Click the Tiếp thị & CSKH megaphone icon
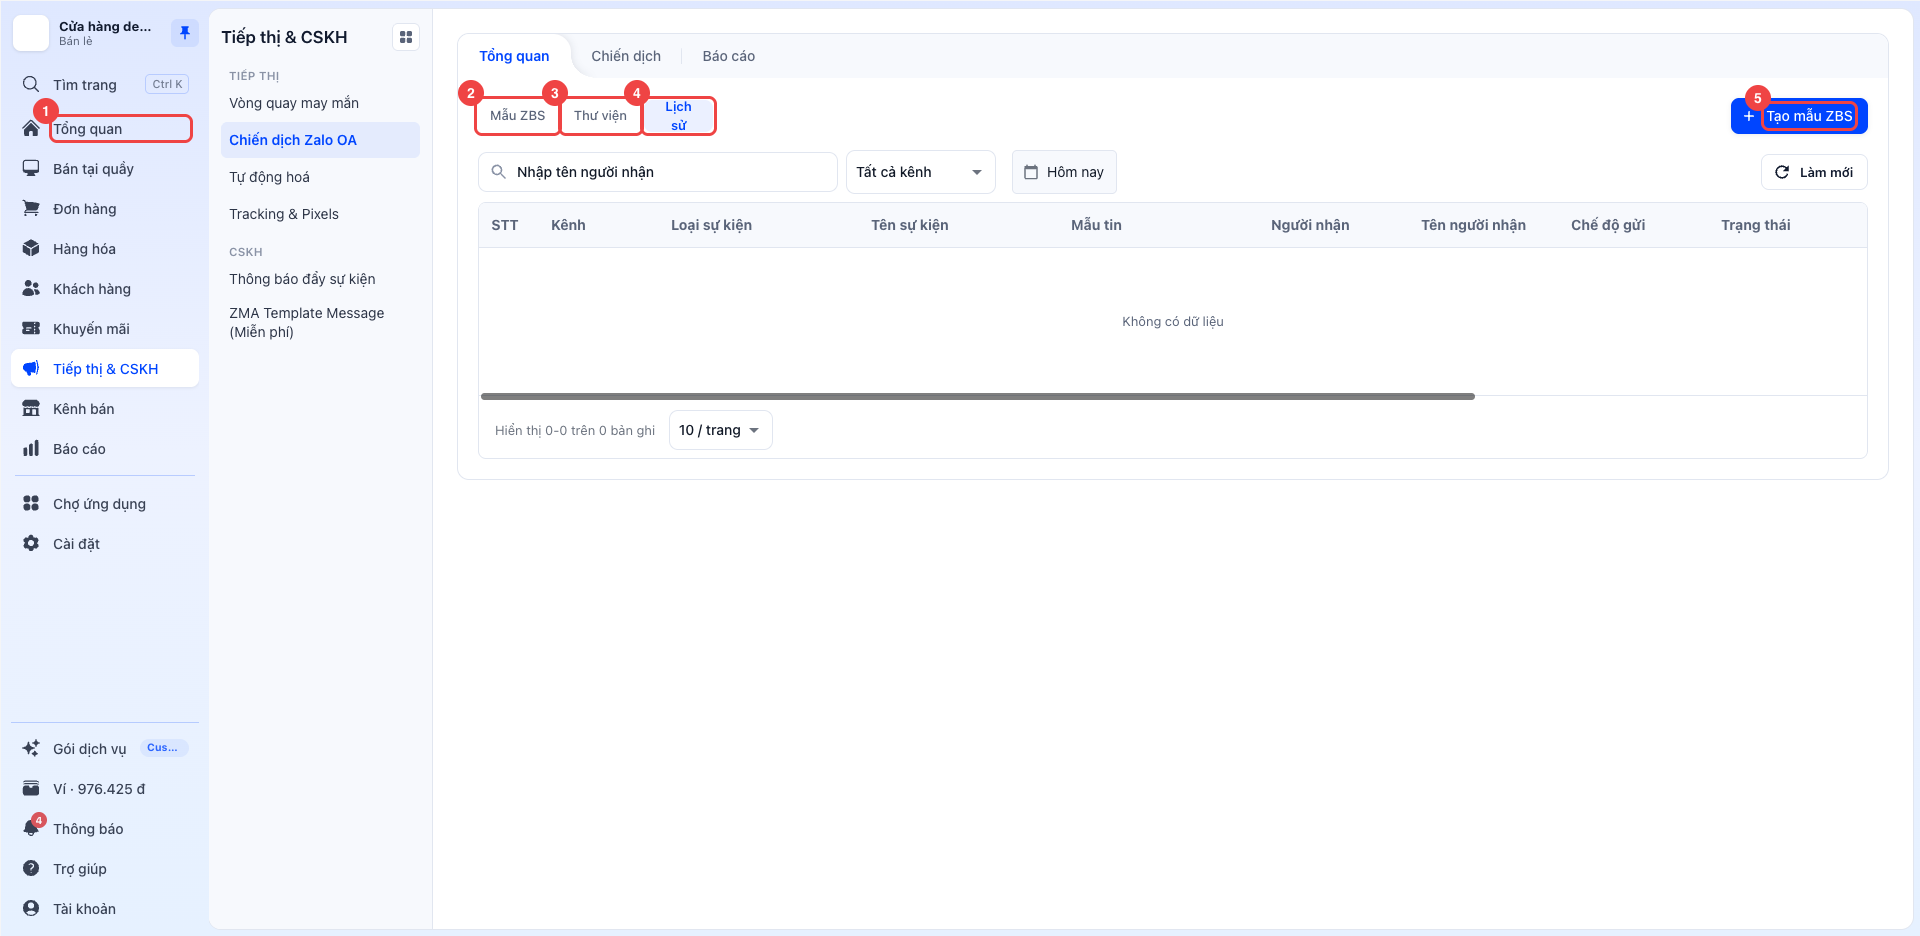This screenshot has width=1920, height=936. pos(31,369)
